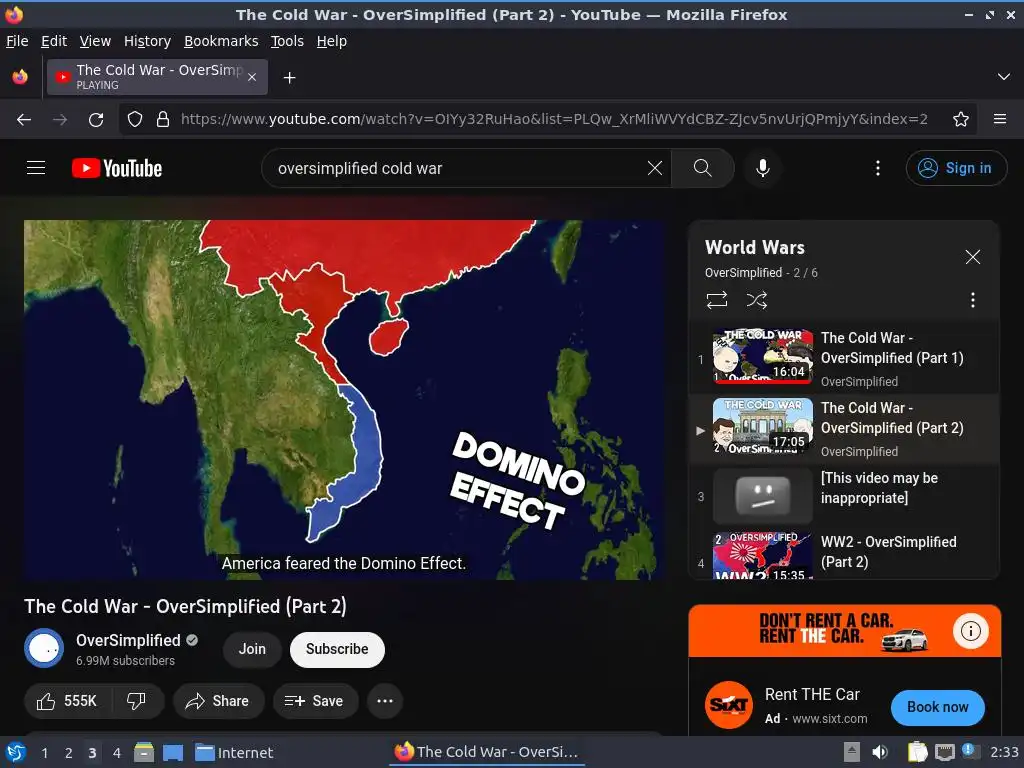Open WW2 - OverSimplified (Part 2) title

888,552
